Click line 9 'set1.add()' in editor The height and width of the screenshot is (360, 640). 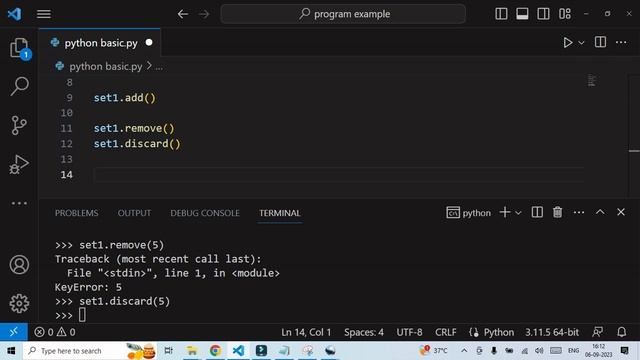[124, 98]
